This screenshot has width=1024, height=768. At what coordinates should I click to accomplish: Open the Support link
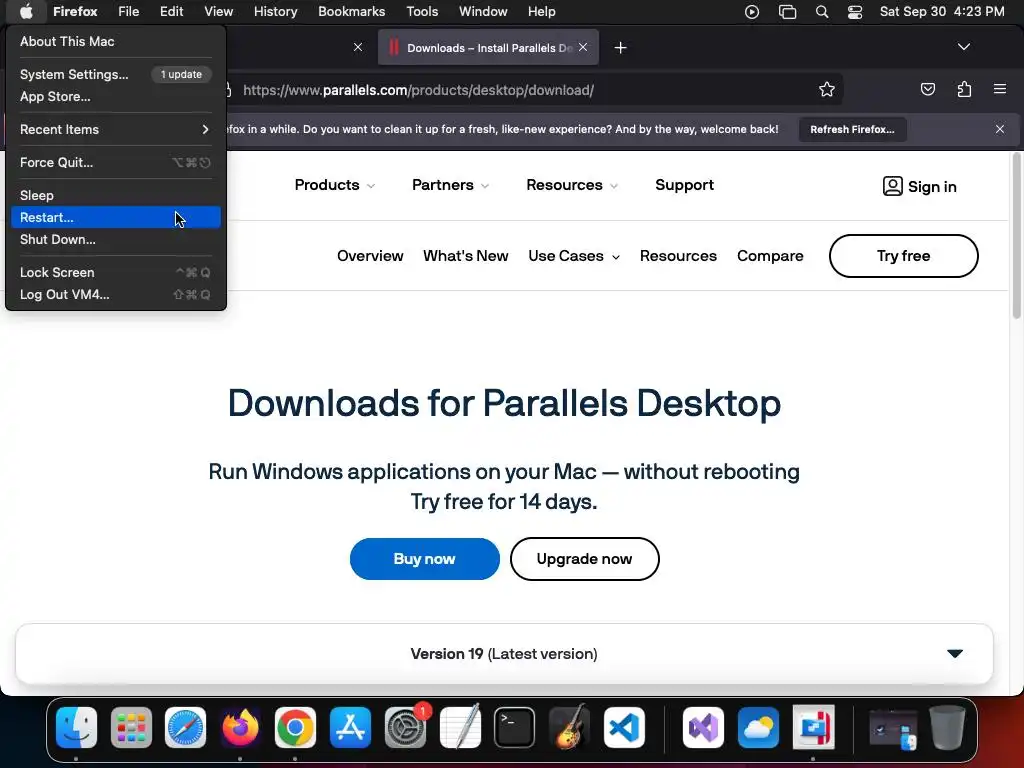point(684,185)
